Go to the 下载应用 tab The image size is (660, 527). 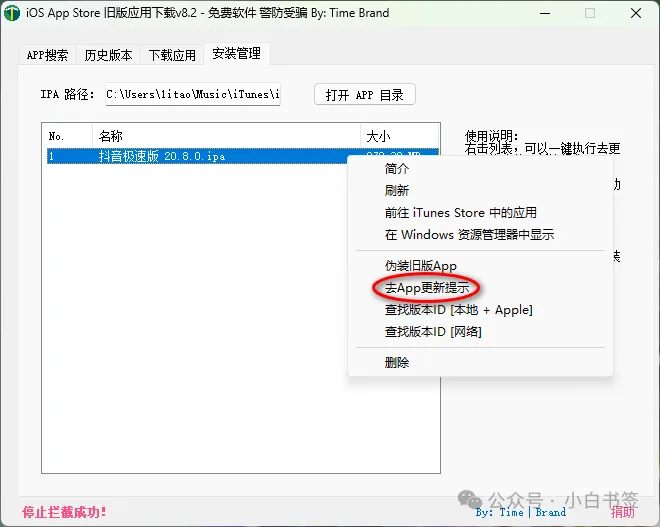(172, 55)
